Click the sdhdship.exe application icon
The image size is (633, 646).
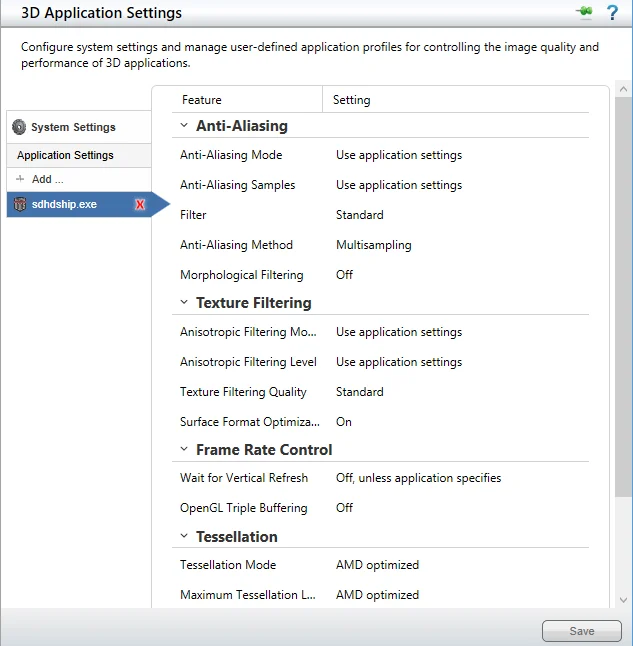point(20,204)
